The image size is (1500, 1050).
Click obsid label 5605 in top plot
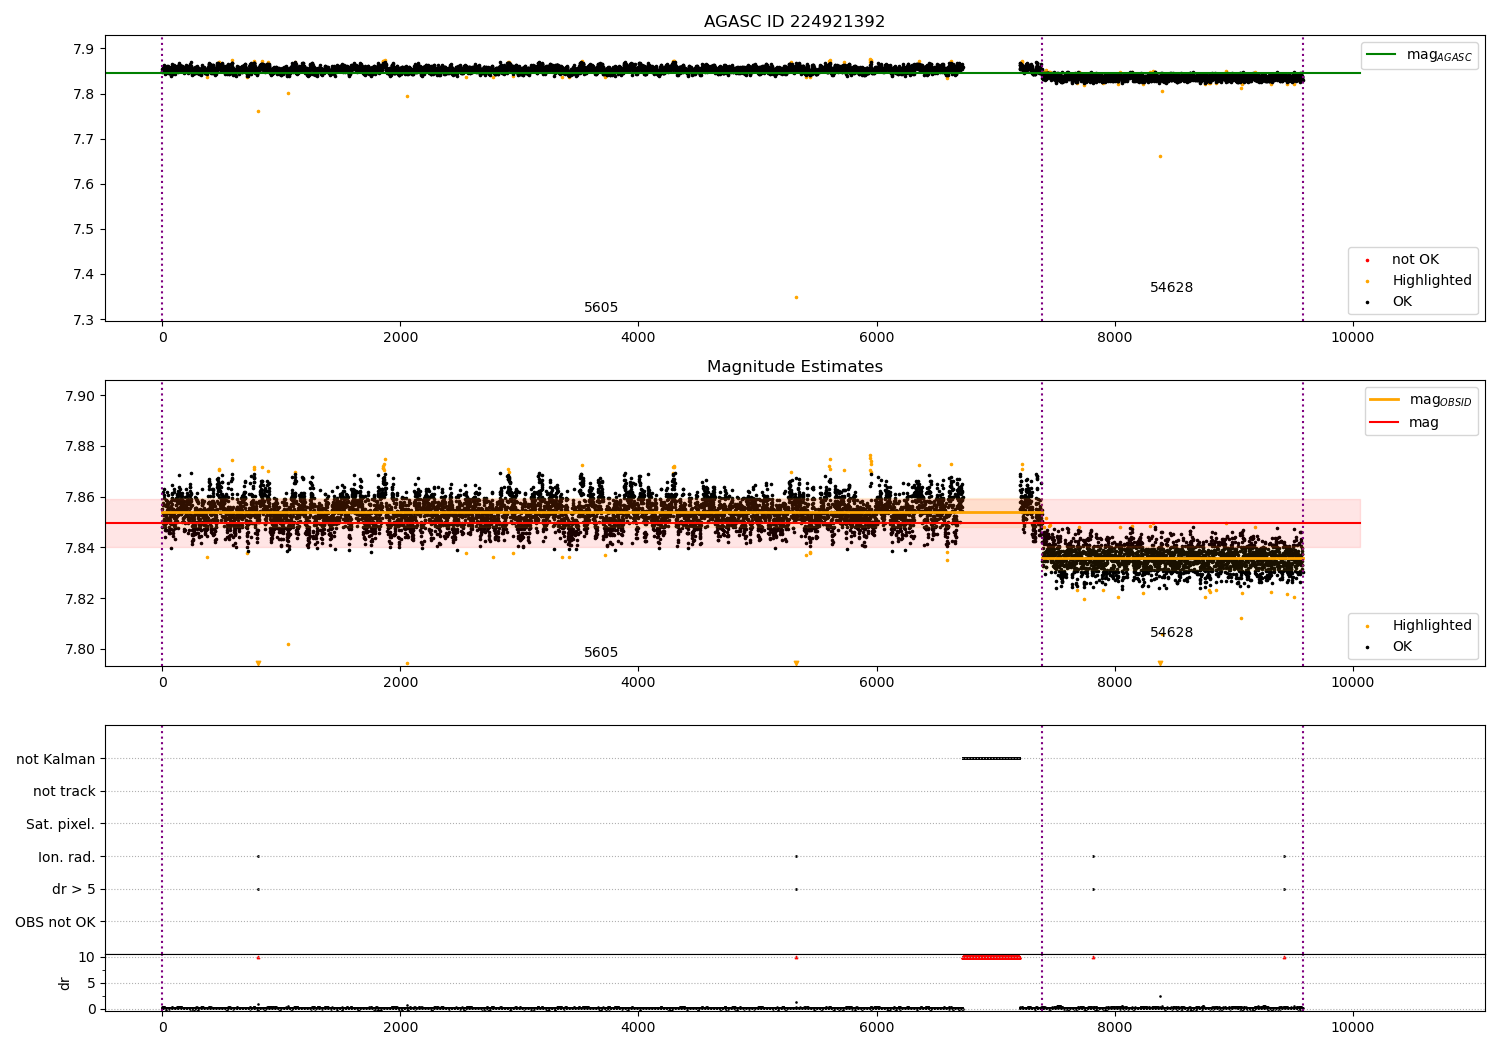point(601,308)
